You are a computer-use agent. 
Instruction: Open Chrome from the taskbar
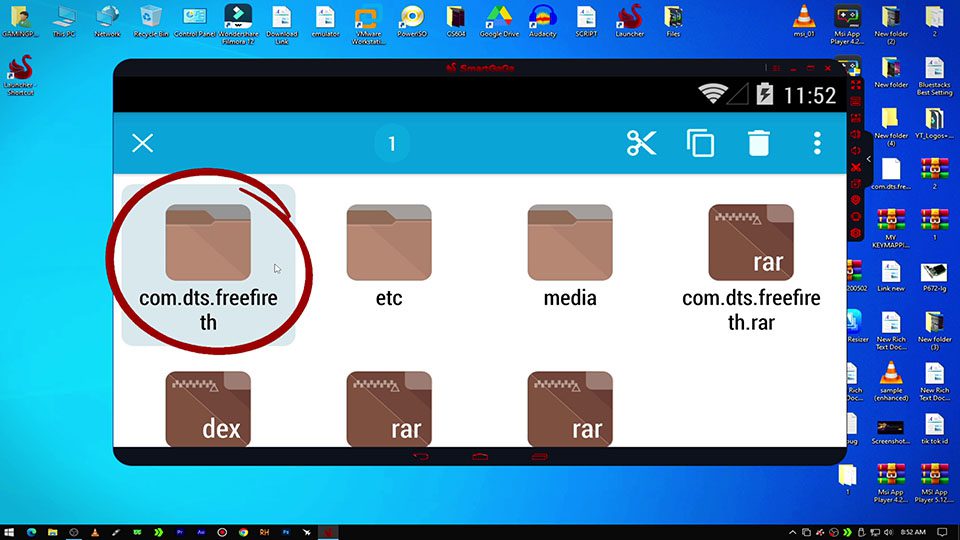click(x=243, y=533)
